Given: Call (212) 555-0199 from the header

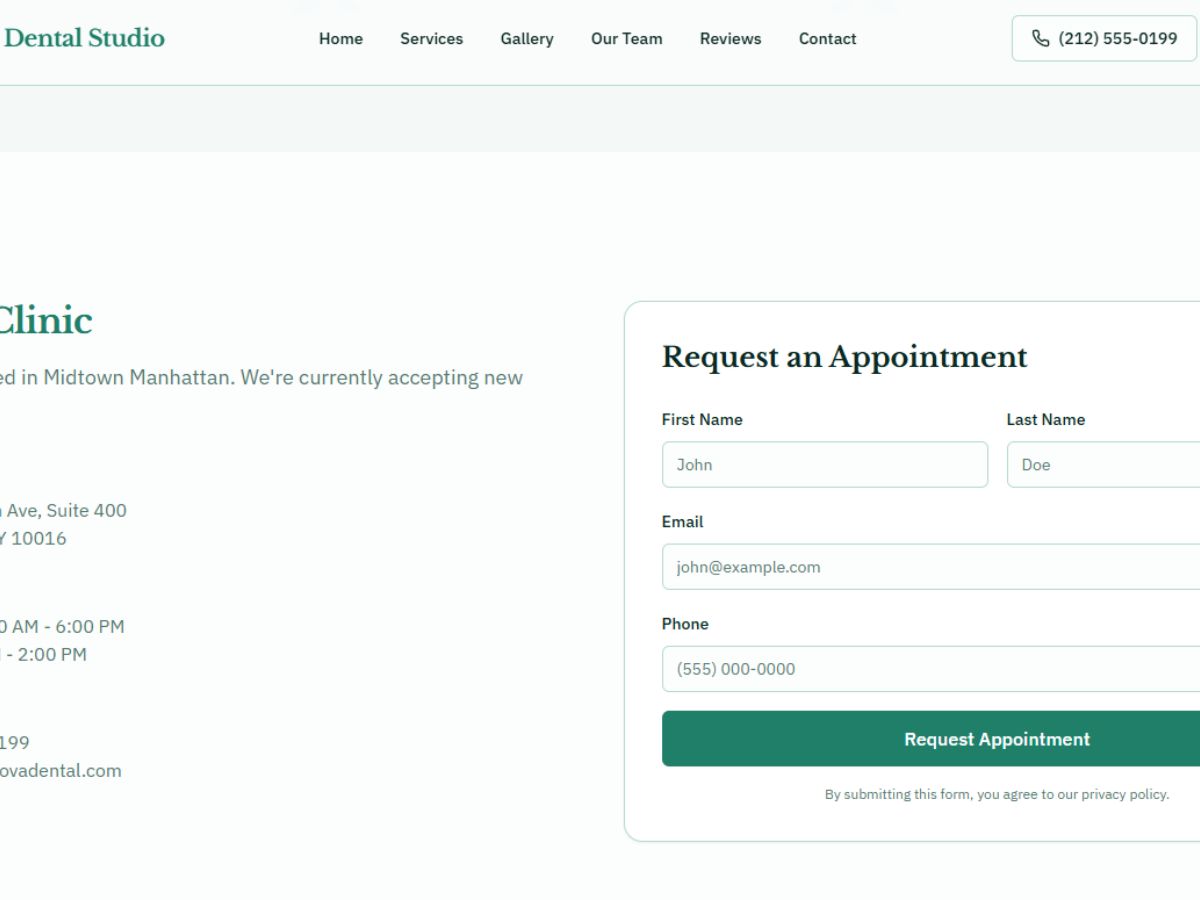Looking at the screenshot, I should click(x=1104, y=39).
